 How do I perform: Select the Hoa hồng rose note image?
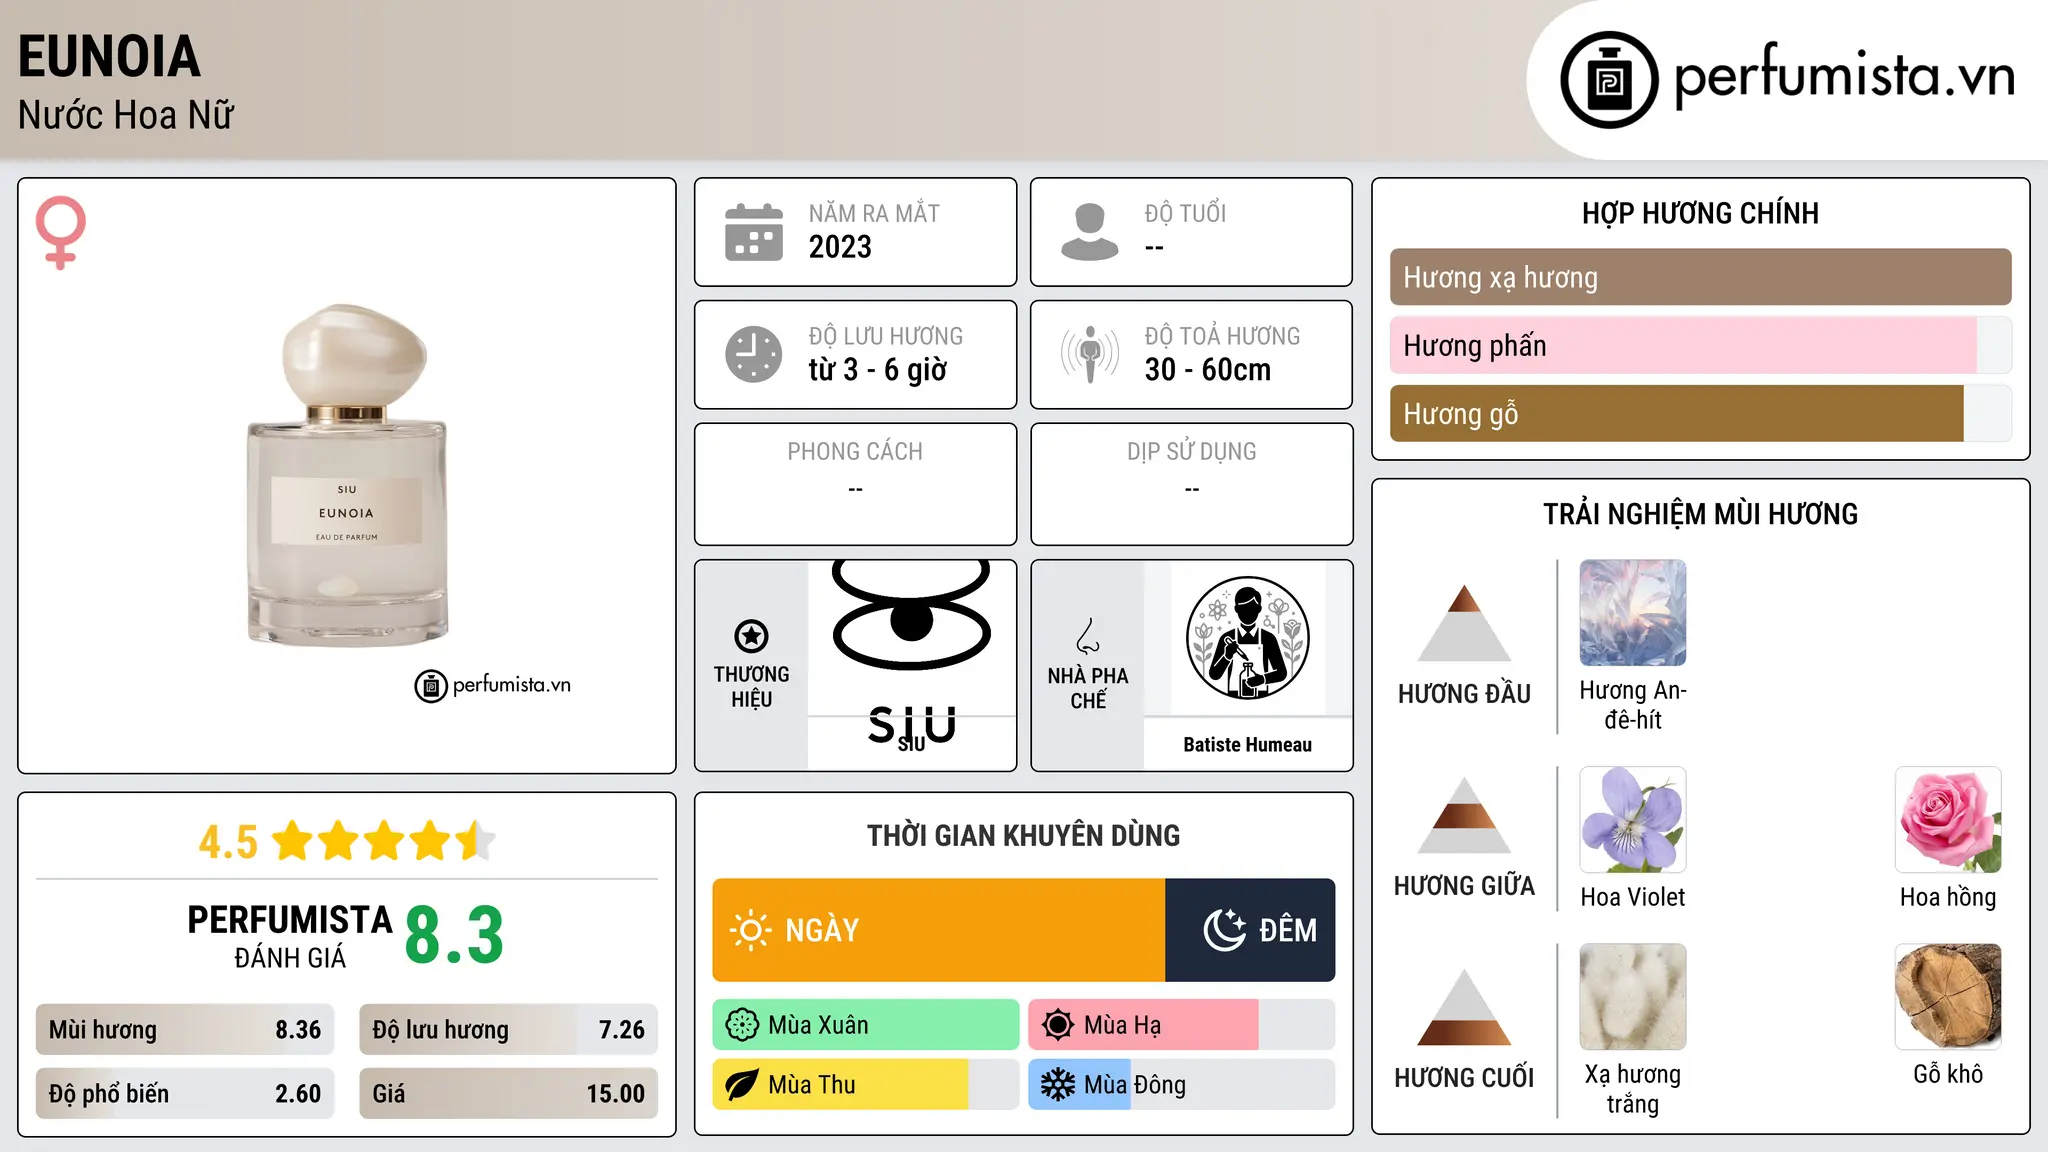coord(1948,820)
